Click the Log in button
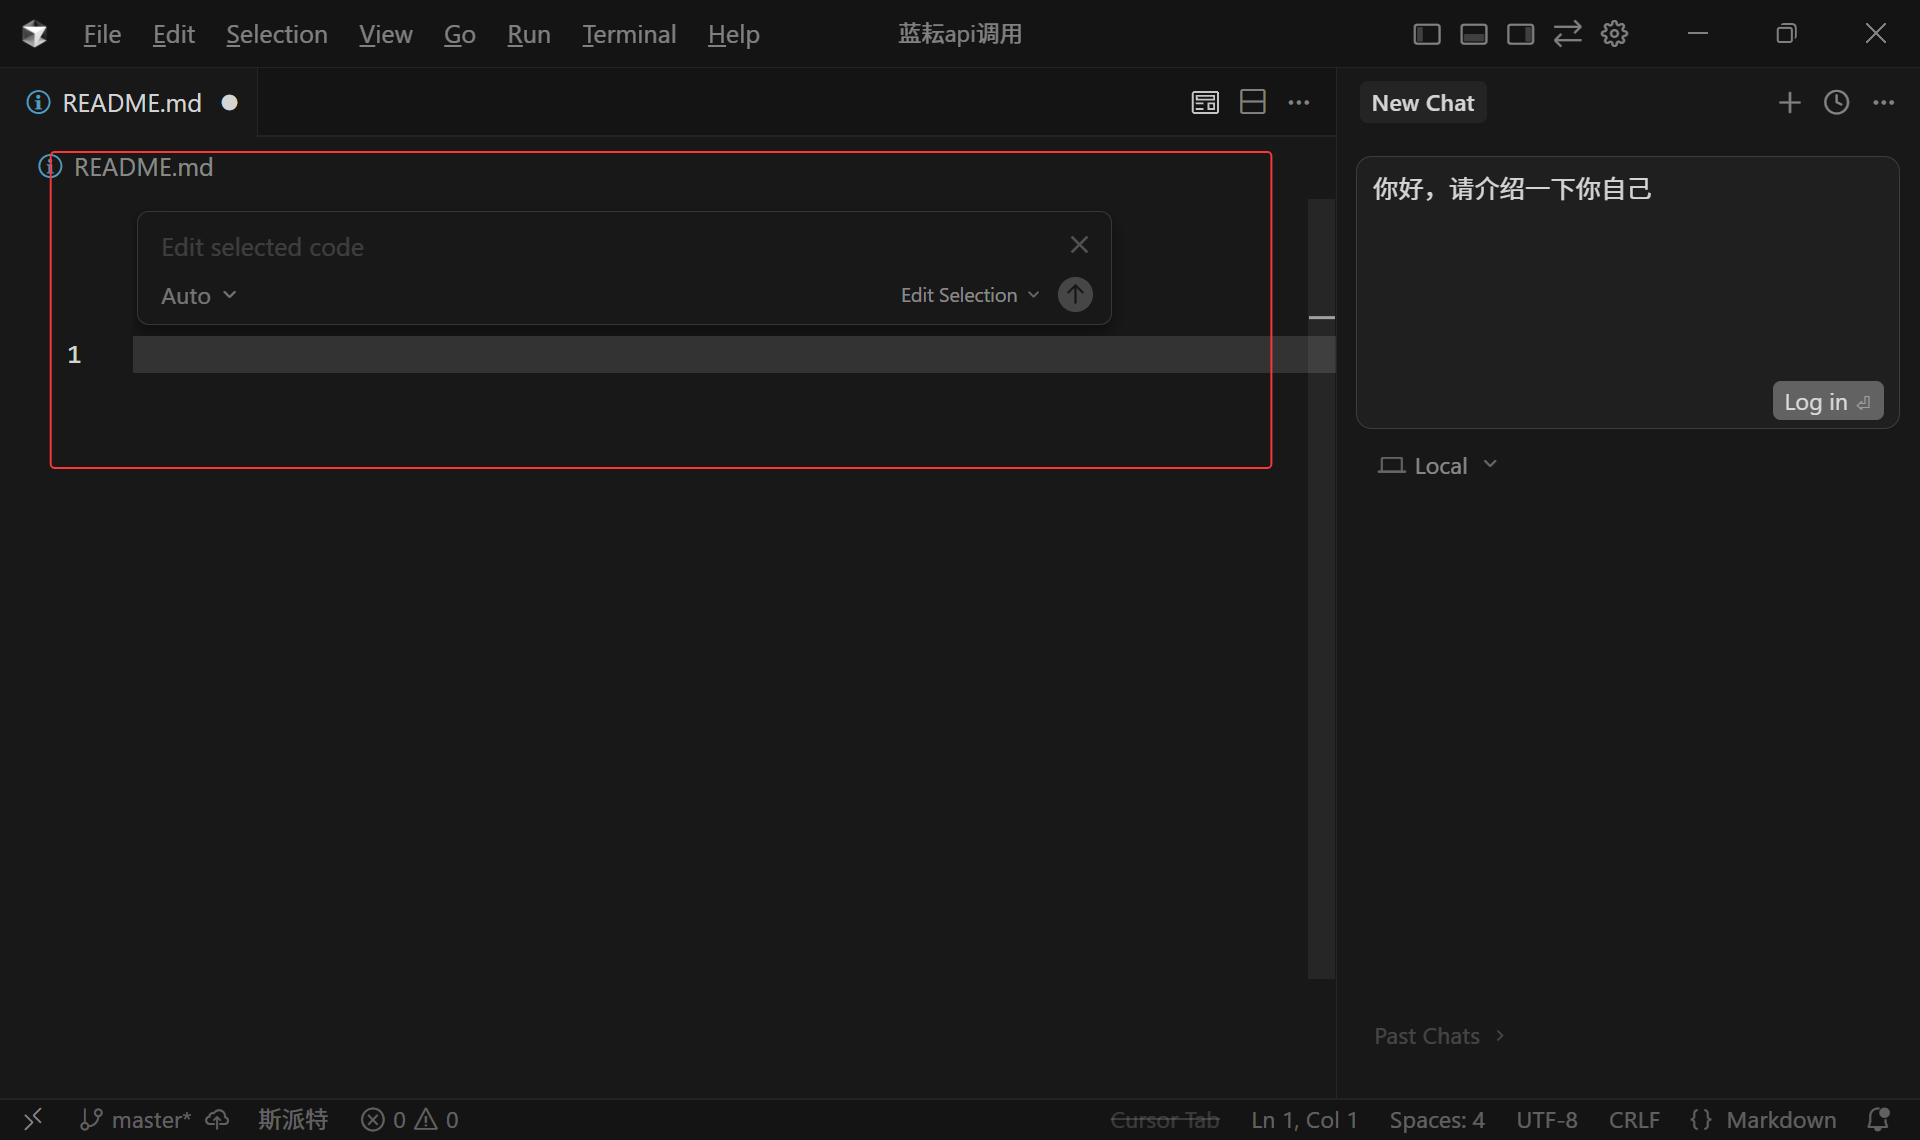This screenshot has width=1920, height=1140. [1826, 401]
